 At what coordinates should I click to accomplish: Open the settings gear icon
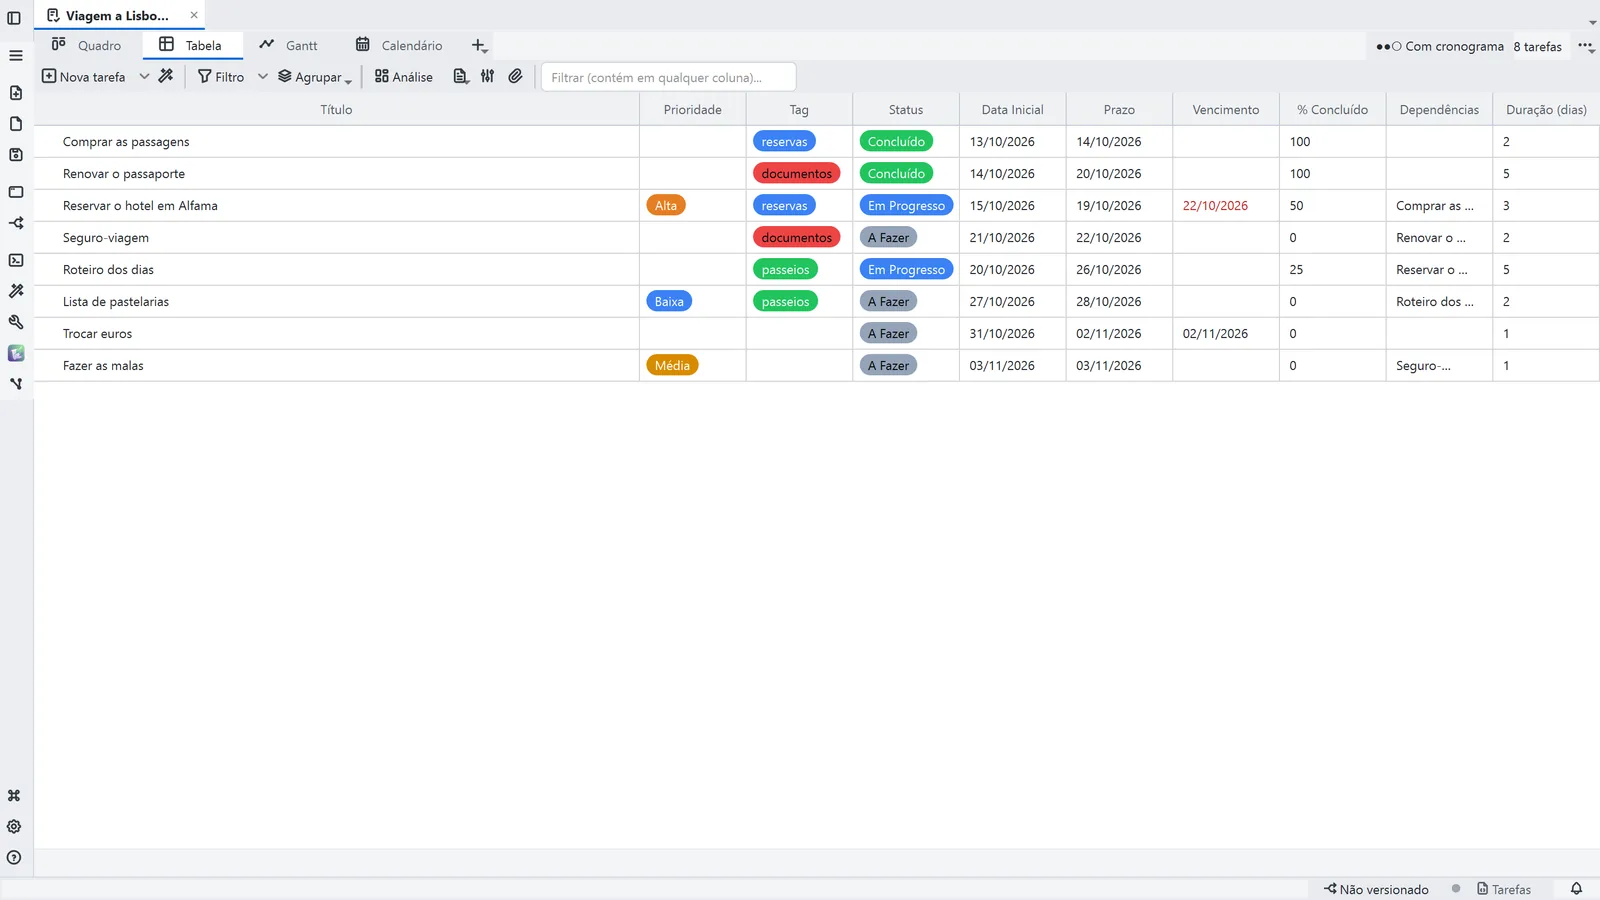[x=14, y=827]
